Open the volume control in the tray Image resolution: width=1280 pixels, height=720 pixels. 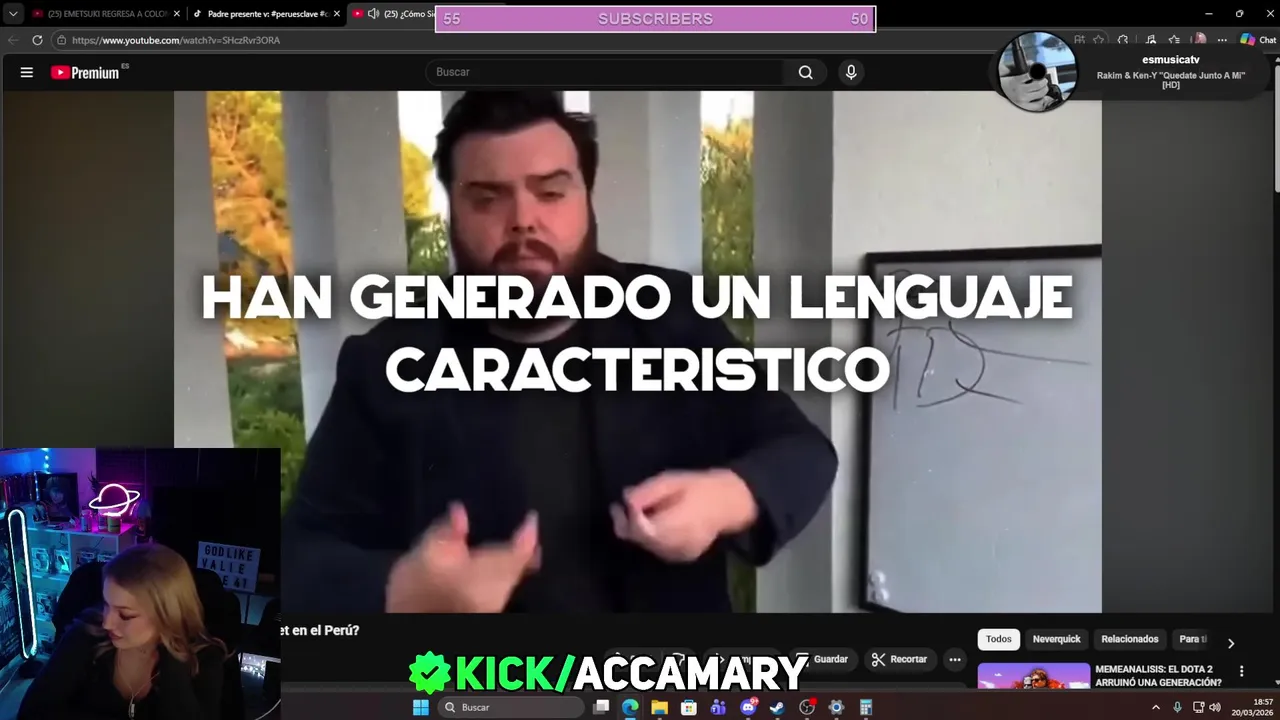point(1215,707)
